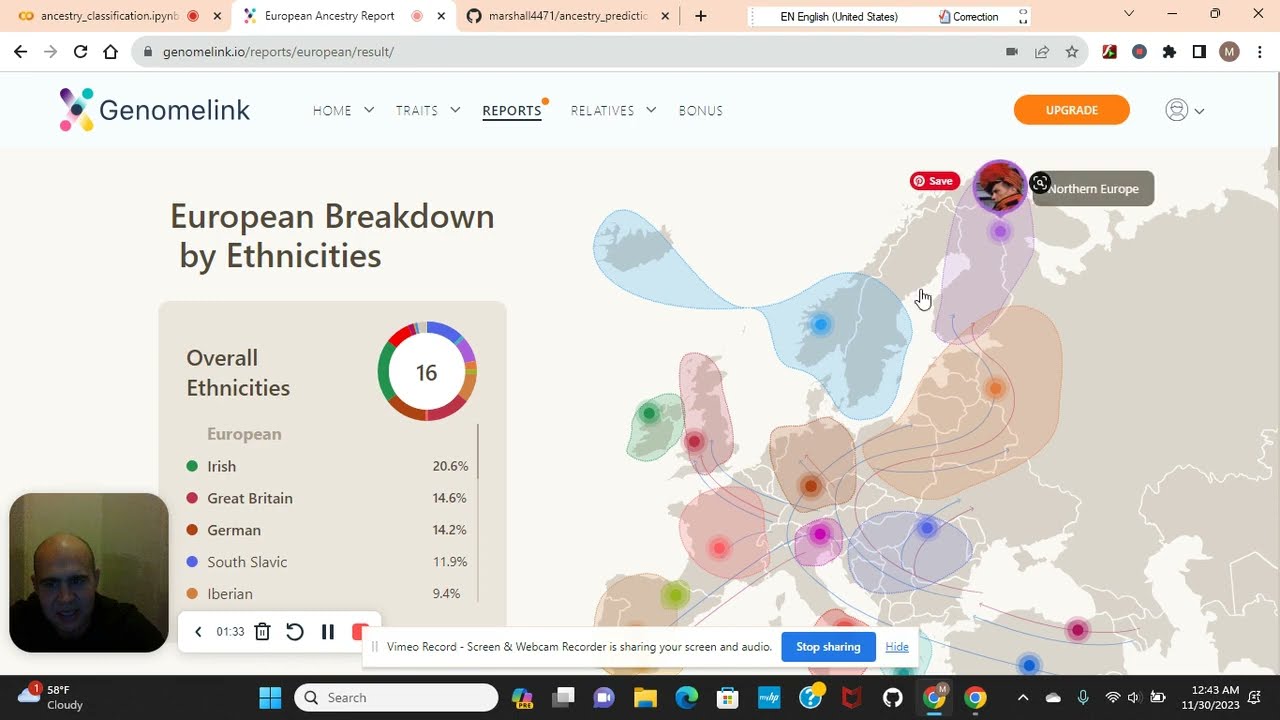Show hidden system tray icons

point(1022,698)
